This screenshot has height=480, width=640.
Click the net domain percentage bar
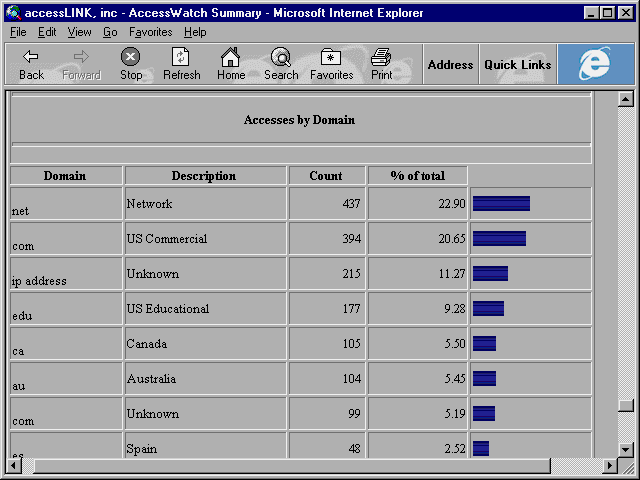point(501,204)
